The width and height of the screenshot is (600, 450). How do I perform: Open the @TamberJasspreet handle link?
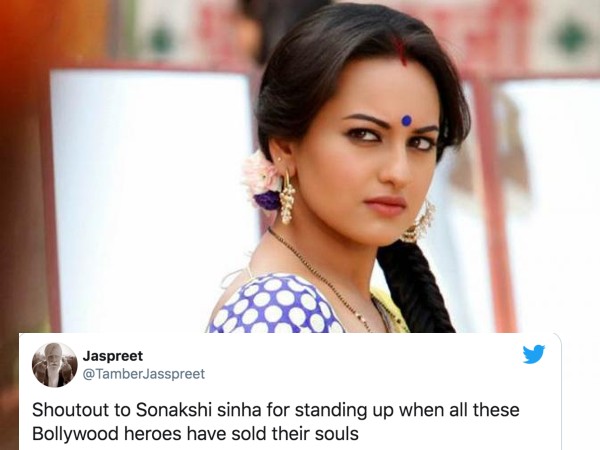pos(144,374)
